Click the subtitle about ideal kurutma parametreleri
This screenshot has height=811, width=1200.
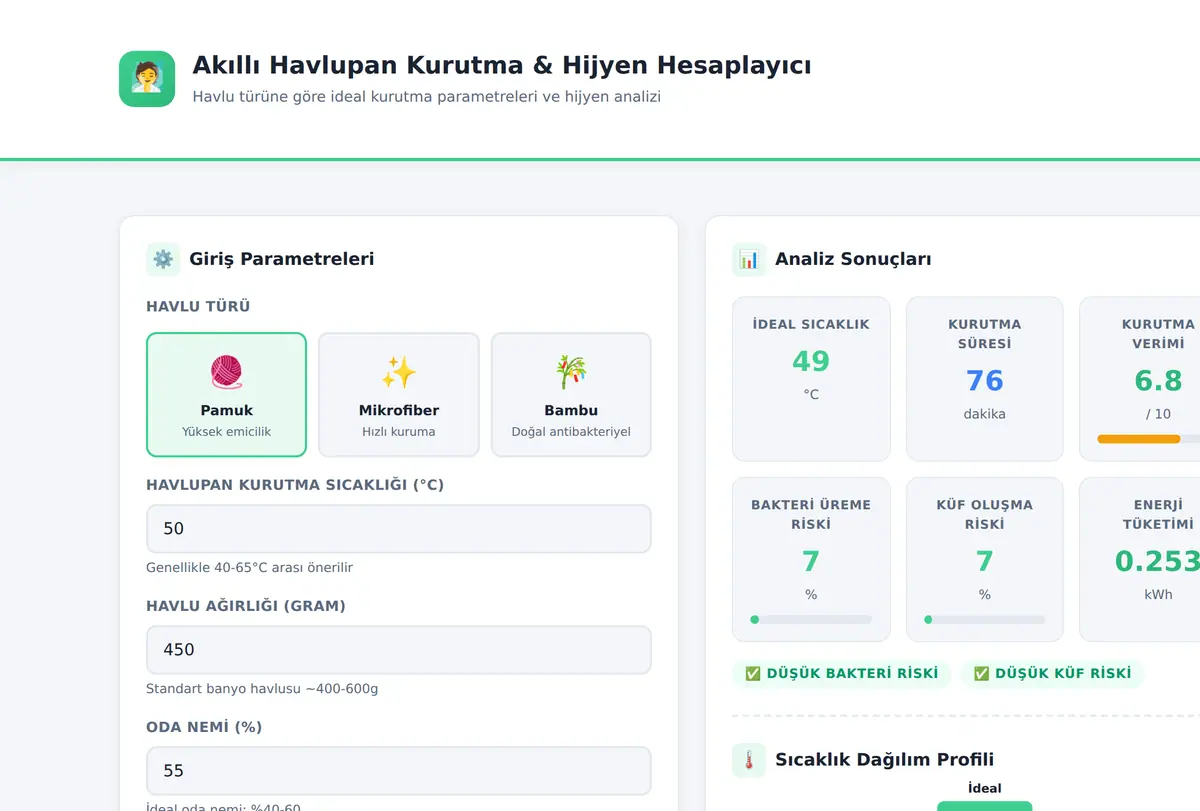427,97
